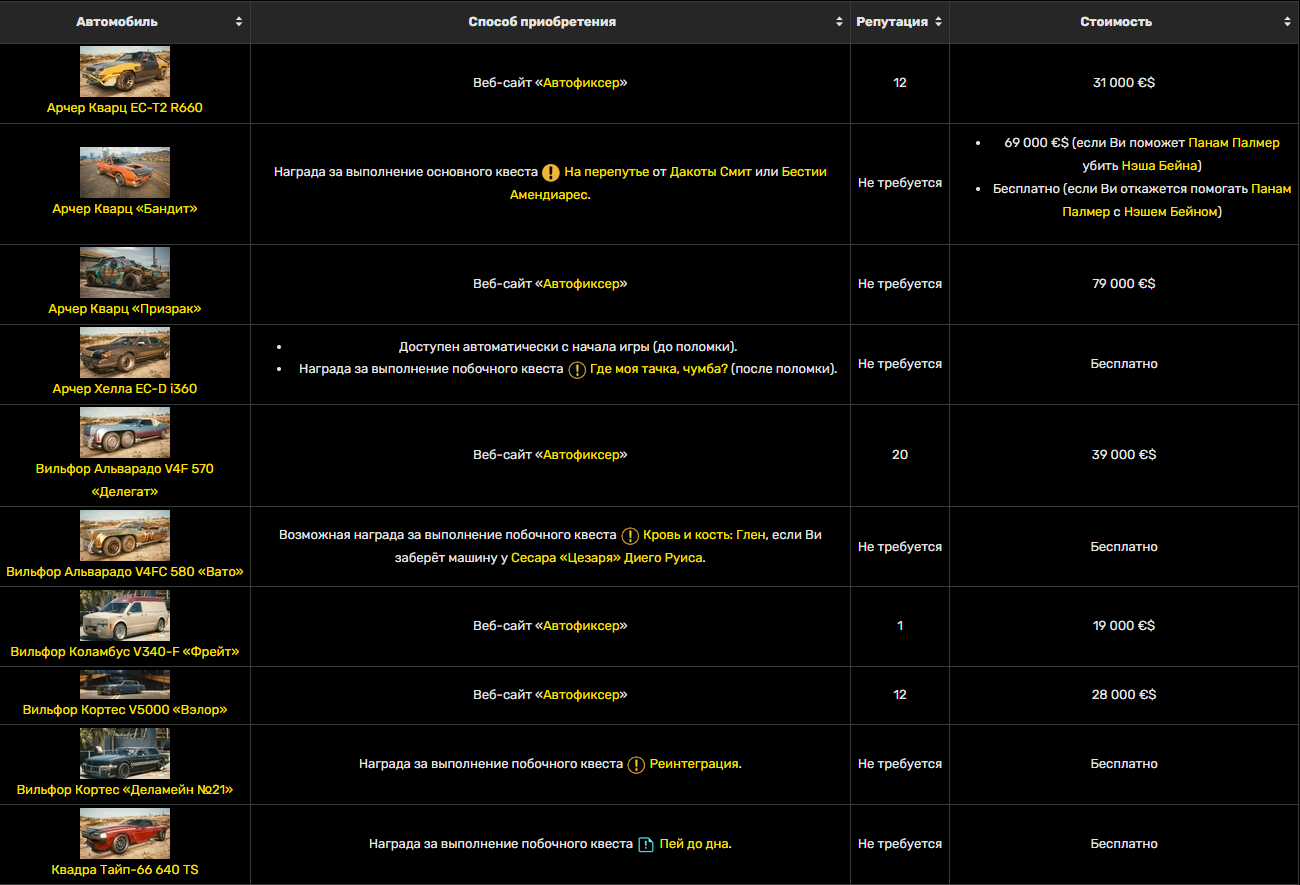Click Автомобиль column header
Screen dimensions: 1300x885
coord(125,21)
